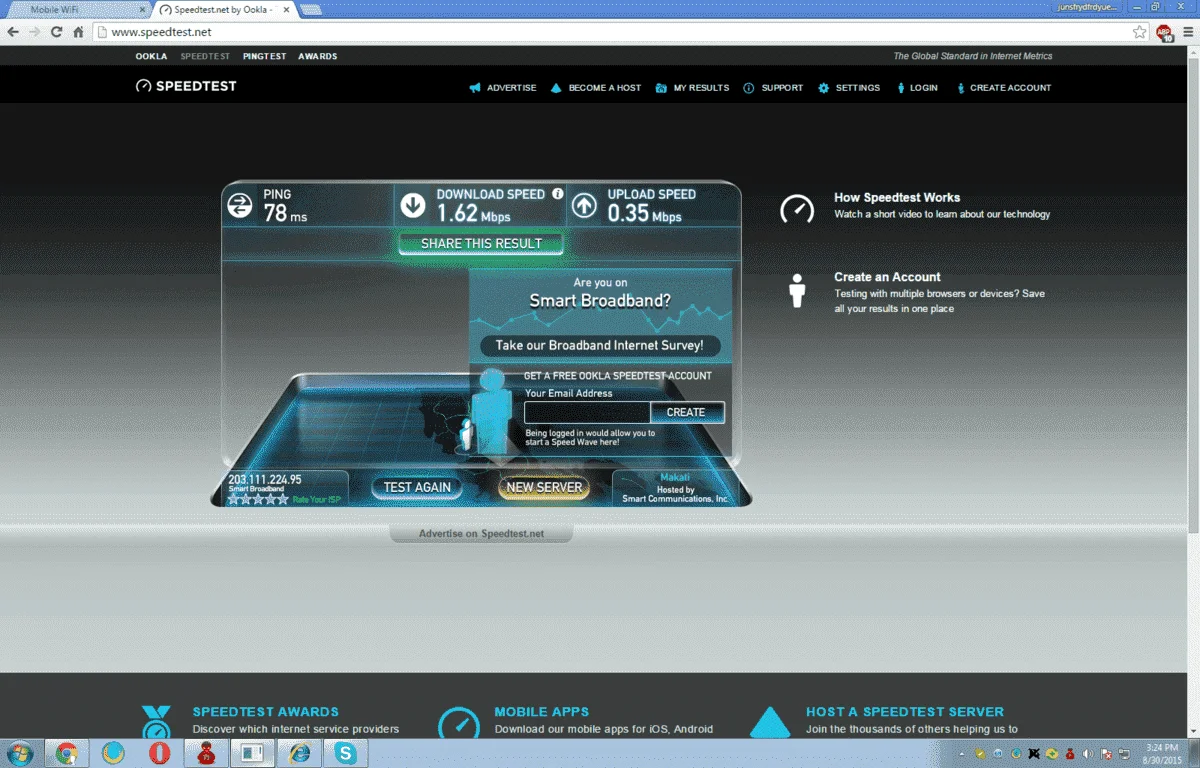Click the Speedtest Awards medal icon
Image resolution: width=1200 pixels, height=768 pixels.
pyautogui.click(x=156, y=722)
